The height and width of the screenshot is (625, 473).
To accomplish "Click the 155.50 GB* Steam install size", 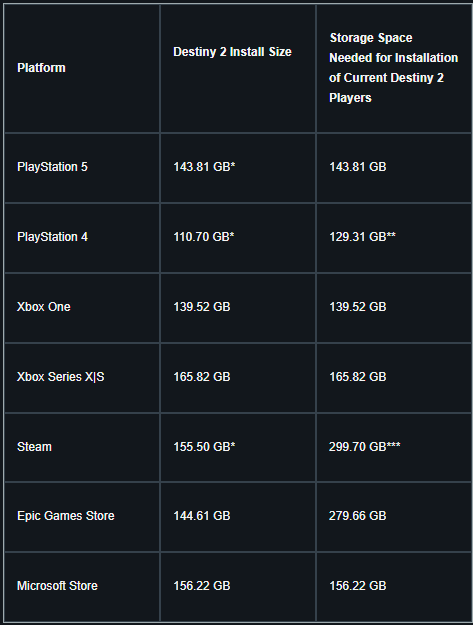I will (204, 447).
